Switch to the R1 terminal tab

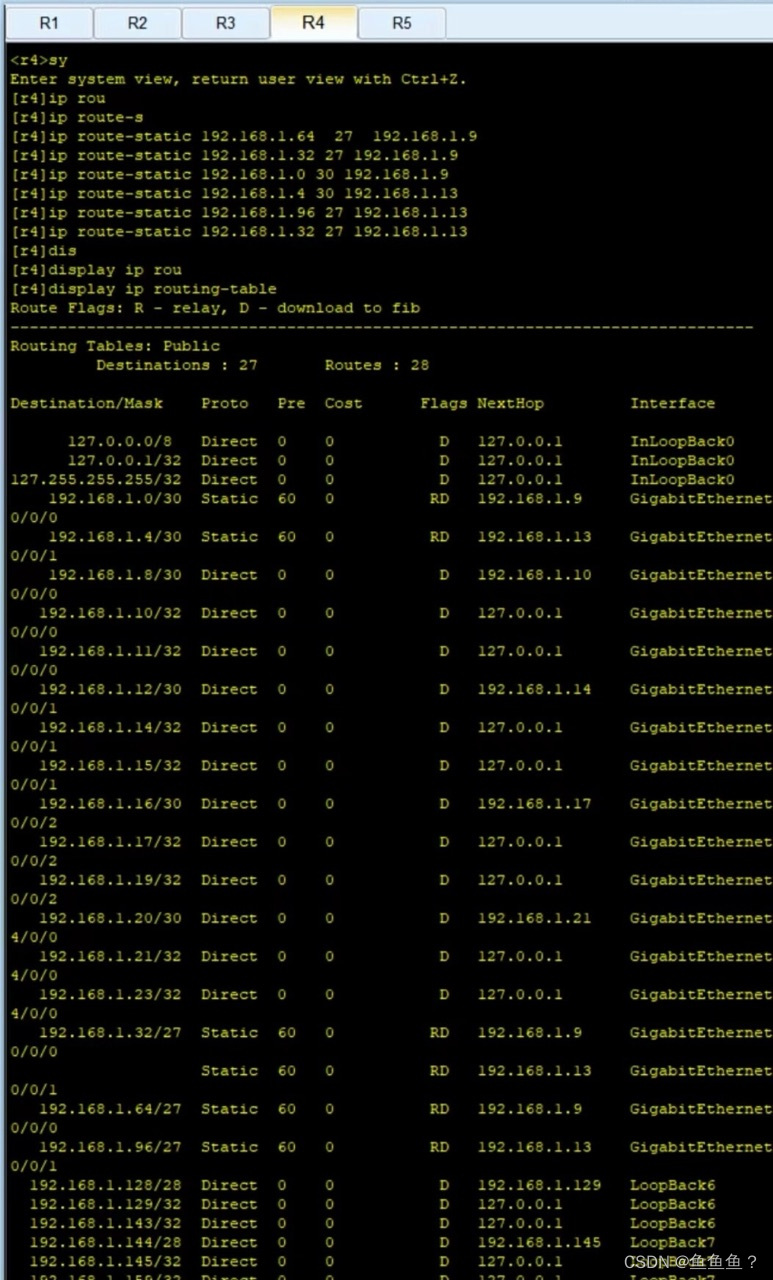[x=49, y=23]
